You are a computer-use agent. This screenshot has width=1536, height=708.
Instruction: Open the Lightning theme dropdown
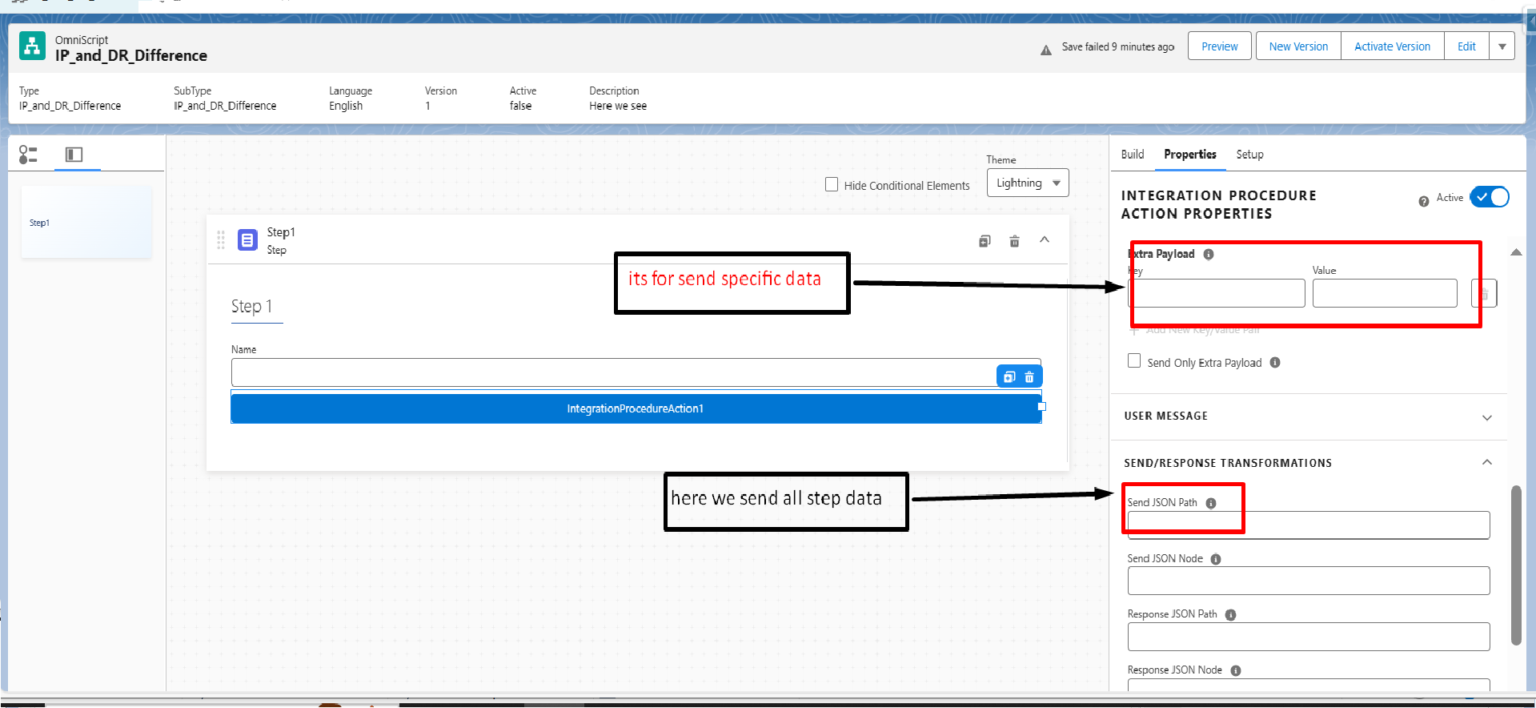click(x=1027, y=182)
